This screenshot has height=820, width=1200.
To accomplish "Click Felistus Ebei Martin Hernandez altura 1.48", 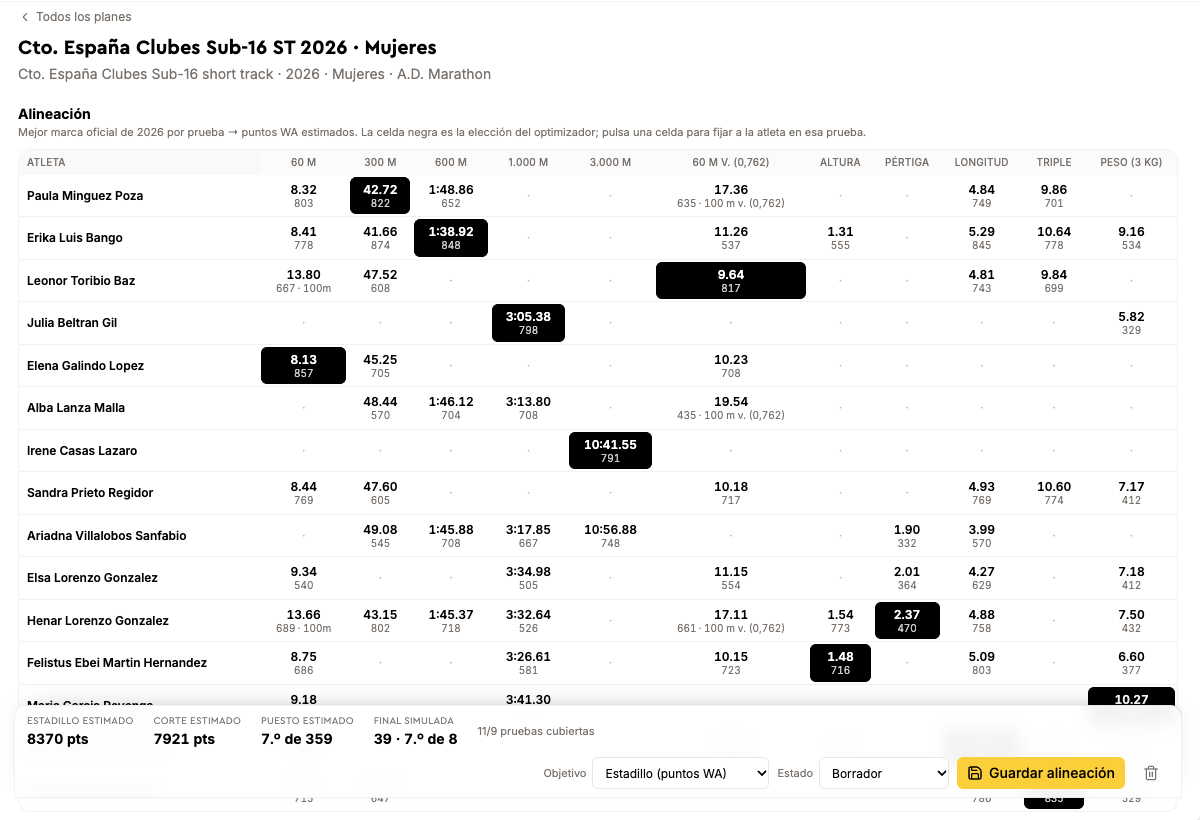I will click(x=840, y=663).
